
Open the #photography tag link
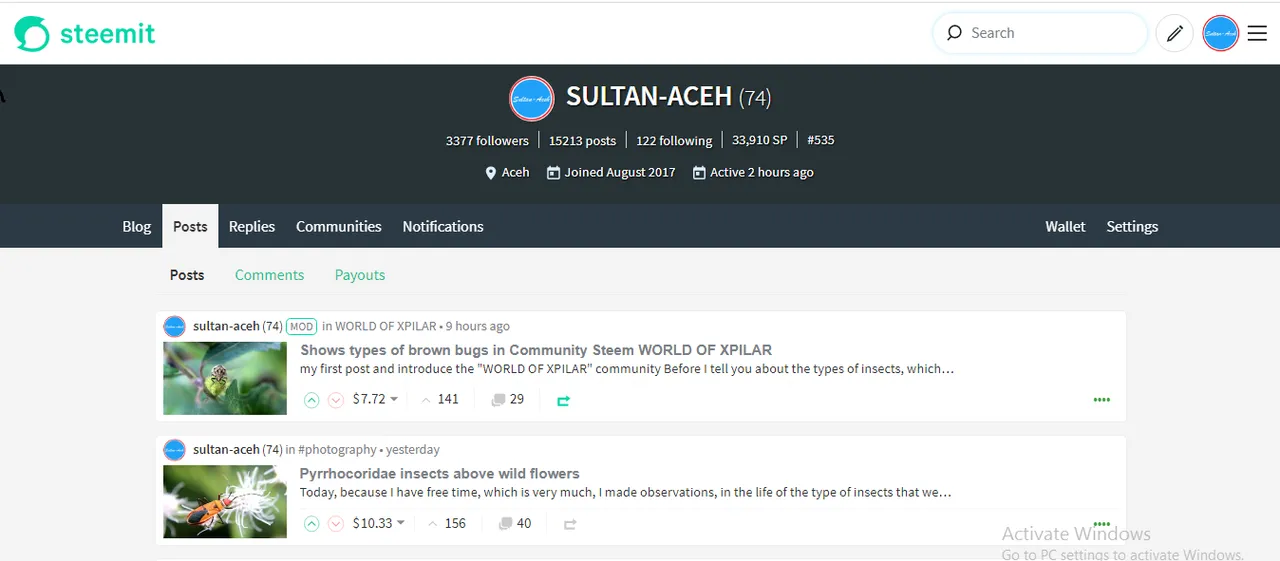tap(337, 450)
